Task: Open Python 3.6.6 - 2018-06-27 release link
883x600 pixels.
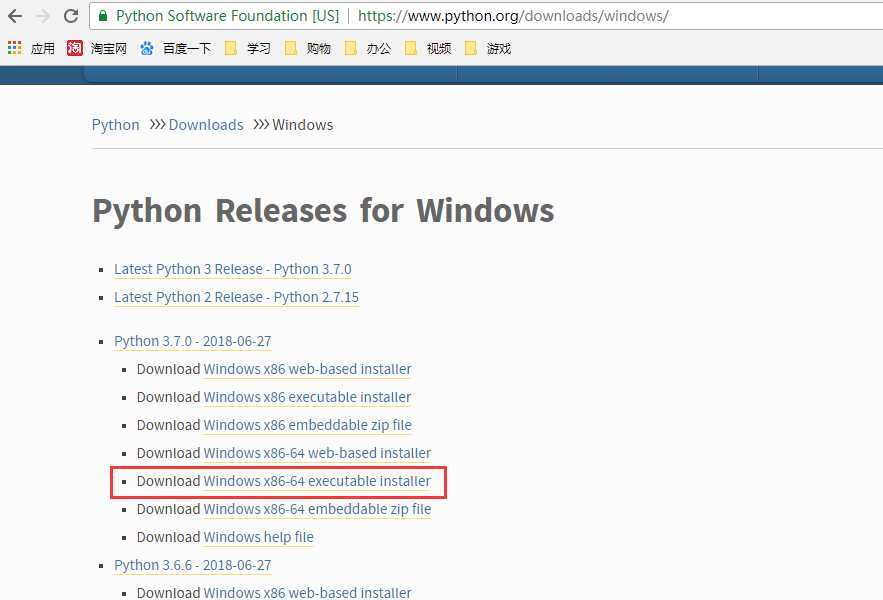Action: click(193, 565)
